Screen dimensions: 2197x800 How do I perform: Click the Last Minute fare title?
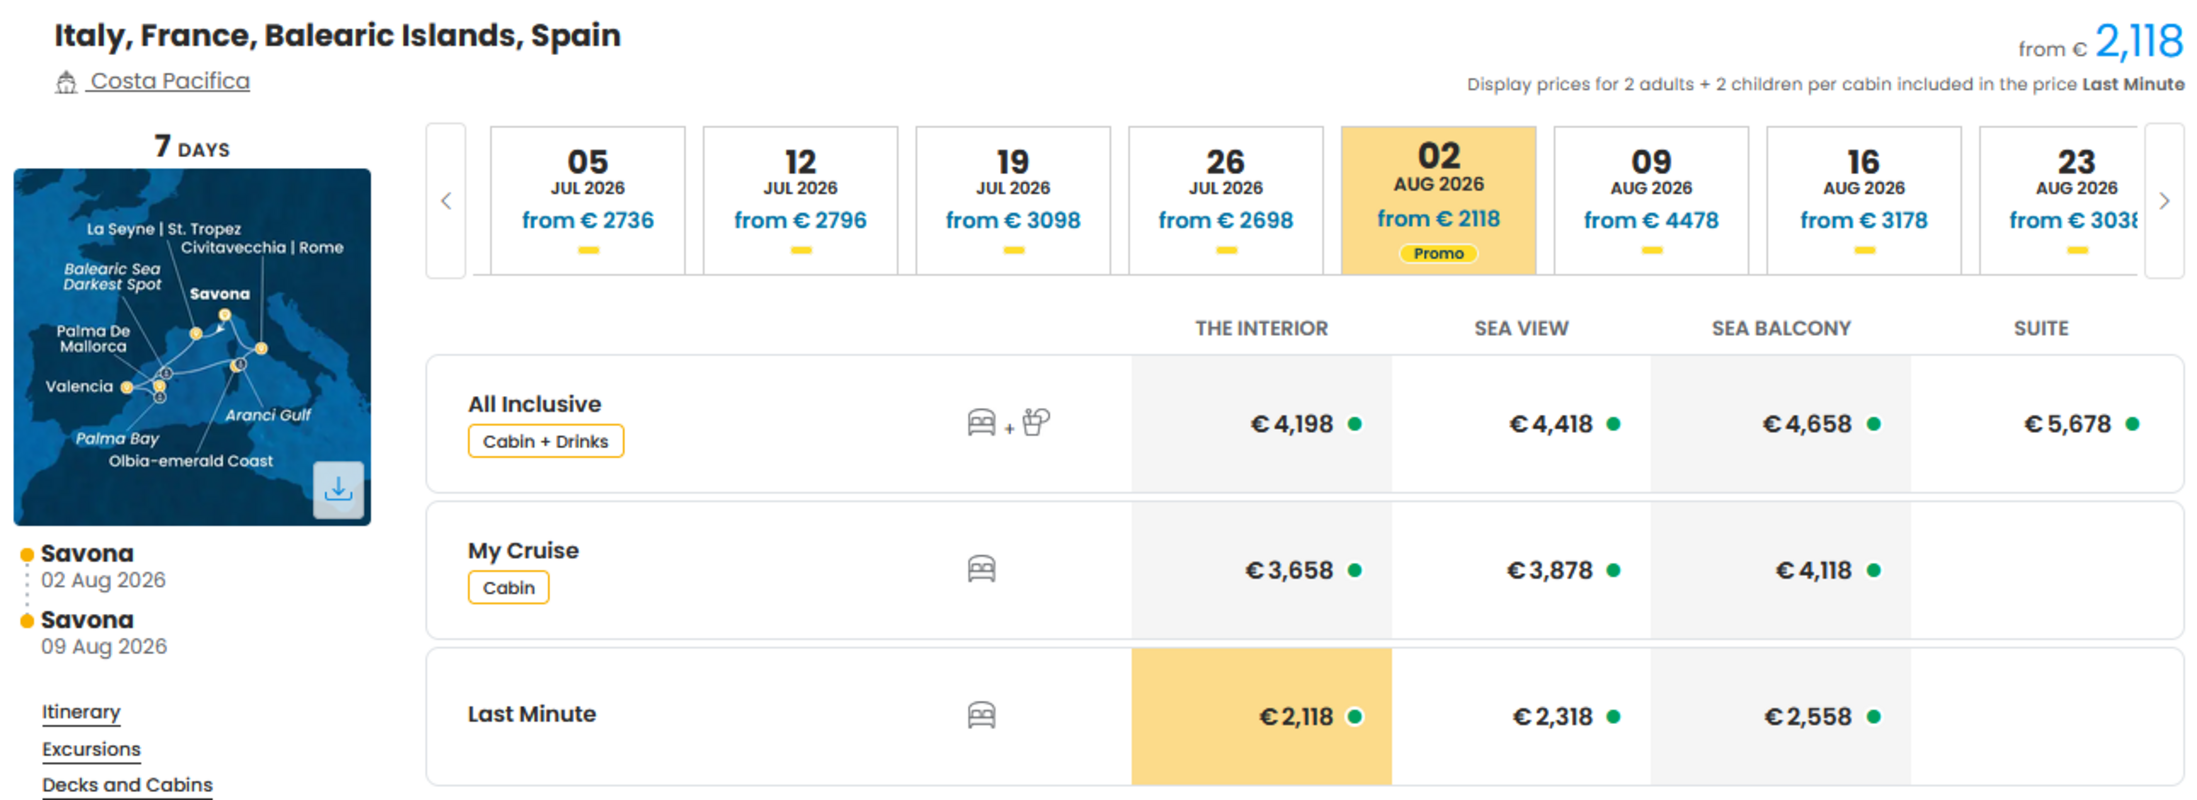pos(532,714)
